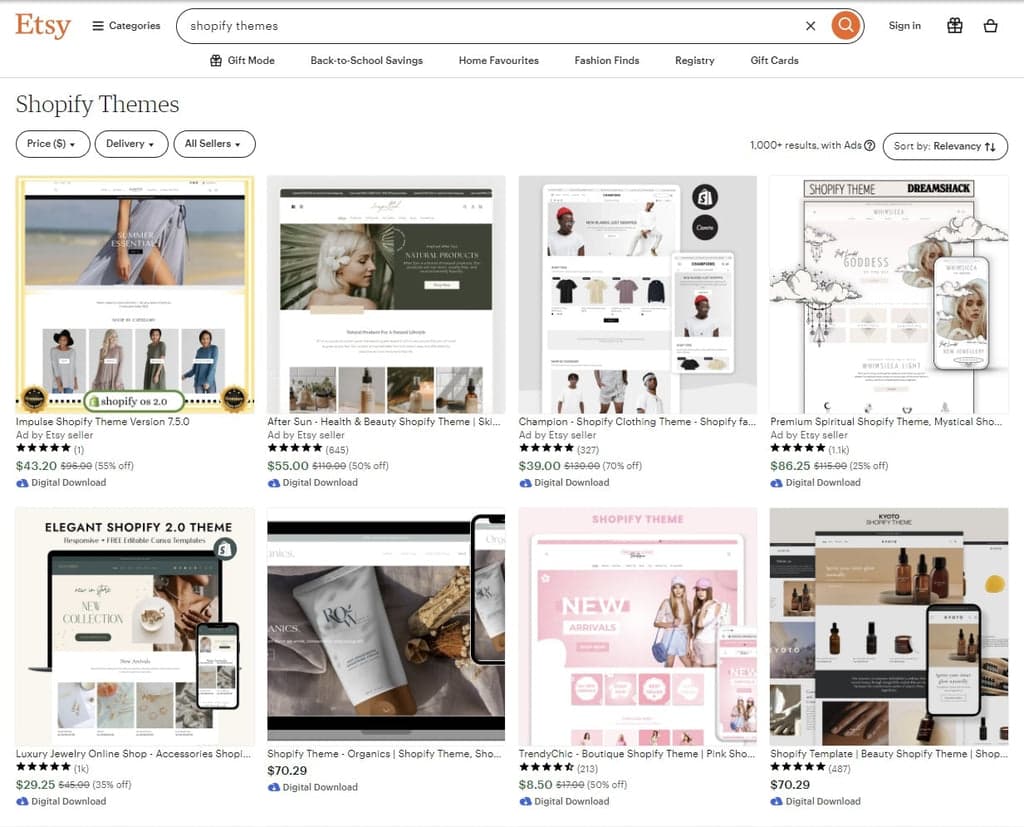Click the $86.25 price
The image size is (1024, 827).
pyautogui.click(x=790, y=466)
